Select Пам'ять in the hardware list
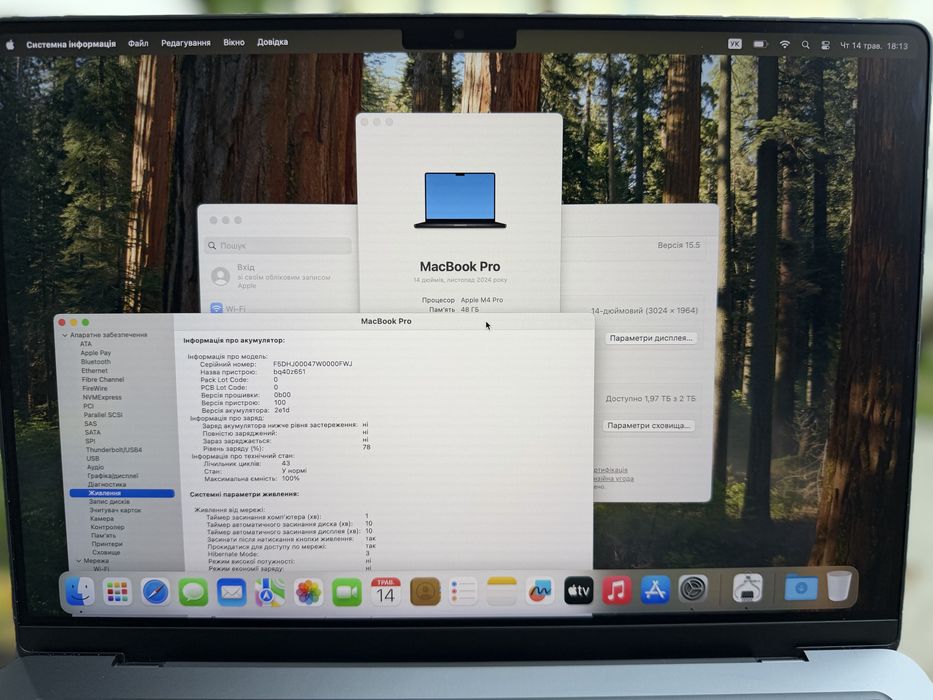The image size is (933, 700). (104, 535)
